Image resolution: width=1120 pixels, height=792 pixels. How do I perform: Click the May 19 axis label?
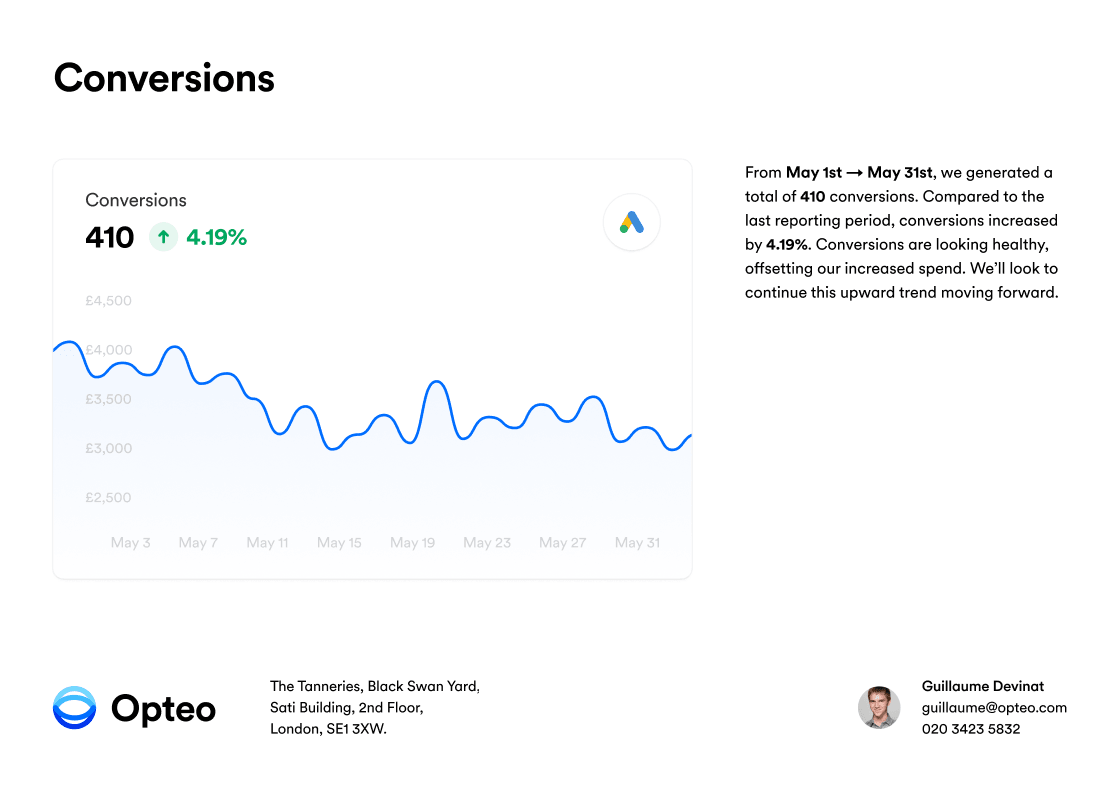click(412, 543)
